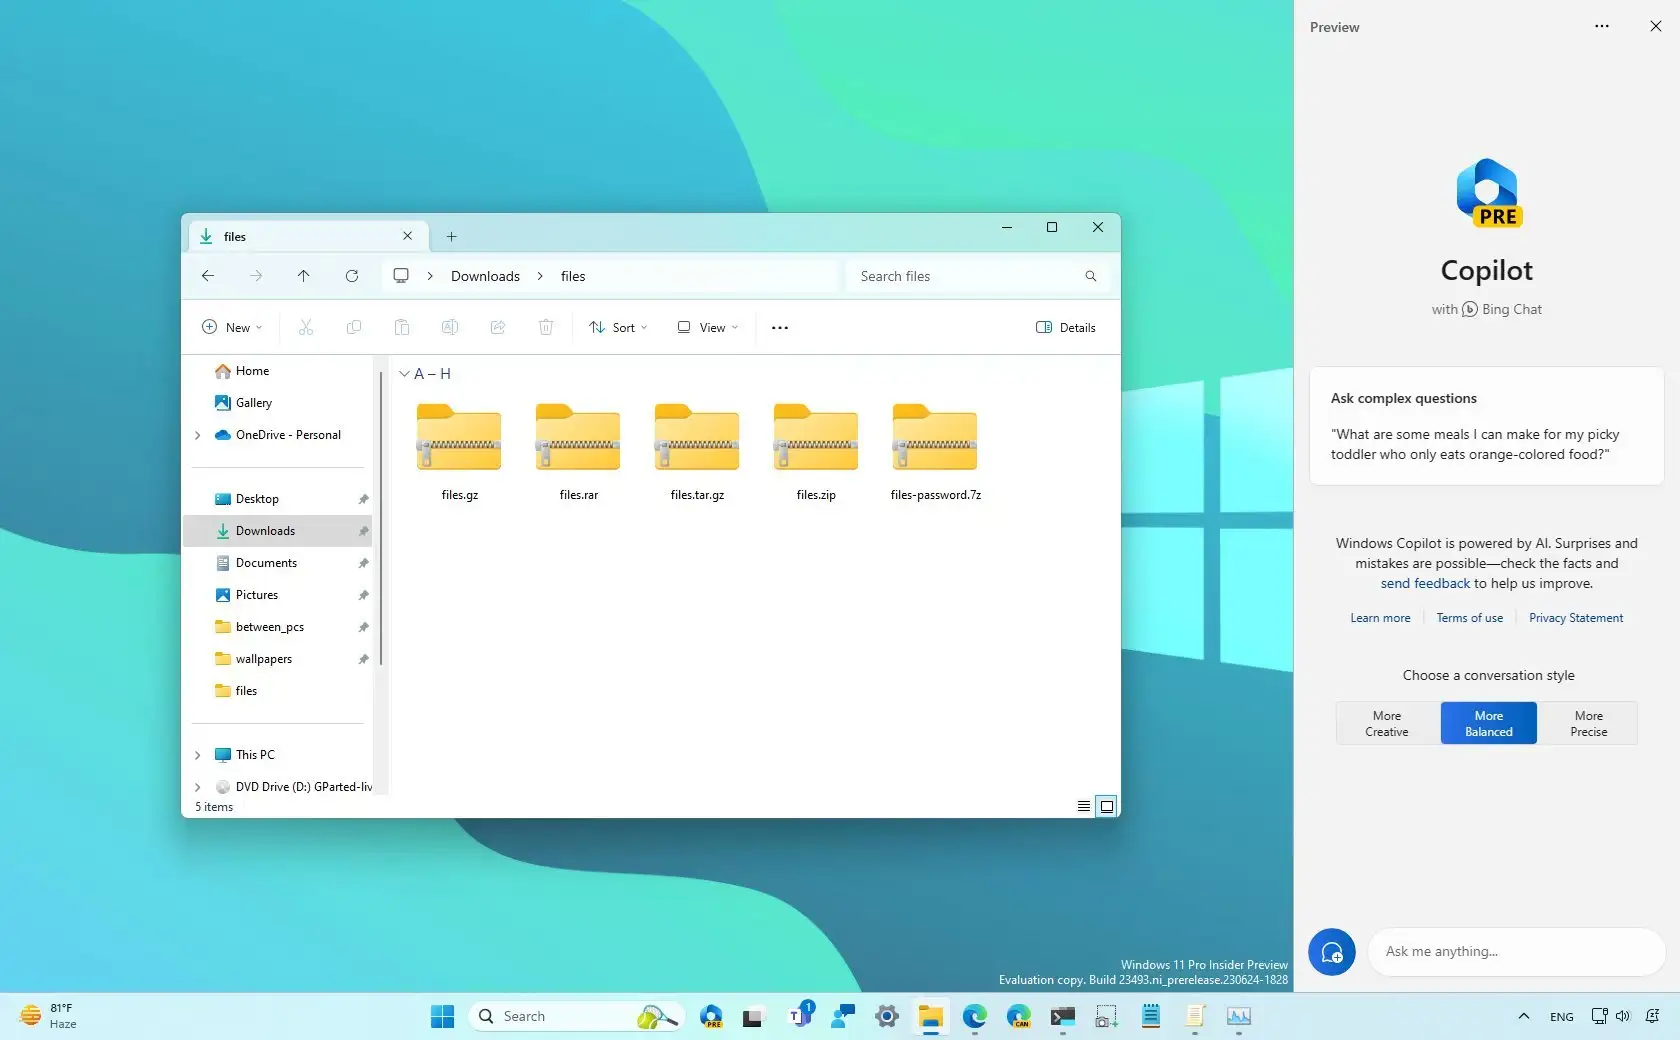Click the Delete trash icon in toolbar
This screenshot has width=1680, height=1040.
546,327
